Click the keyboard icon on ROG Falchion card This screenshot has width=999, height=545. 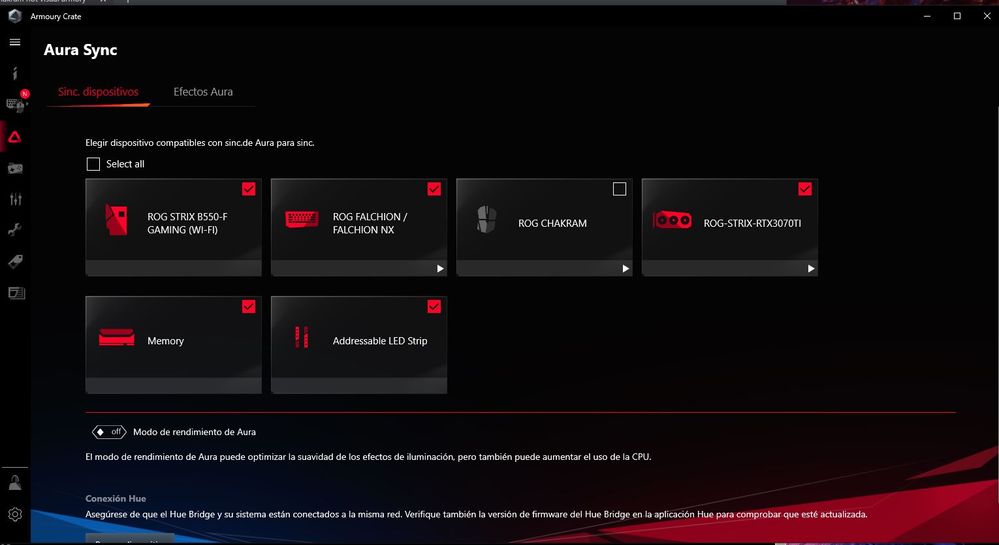pyautogui.click(x=301, y=219)
